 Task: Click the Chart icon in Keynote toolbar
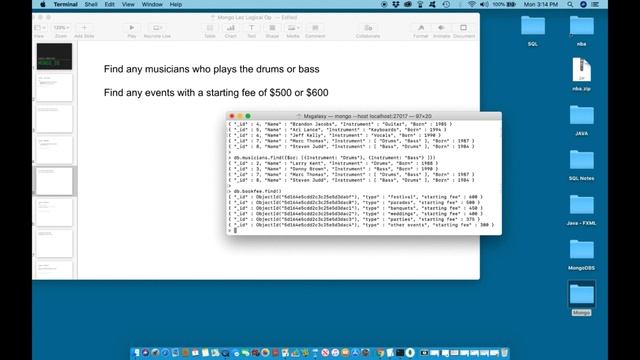point(231,28)
